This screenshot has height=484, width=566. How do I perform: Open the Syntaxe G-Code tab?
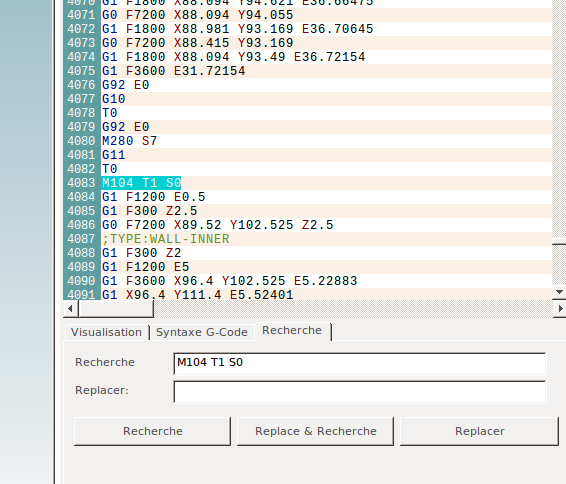point(202,332)
